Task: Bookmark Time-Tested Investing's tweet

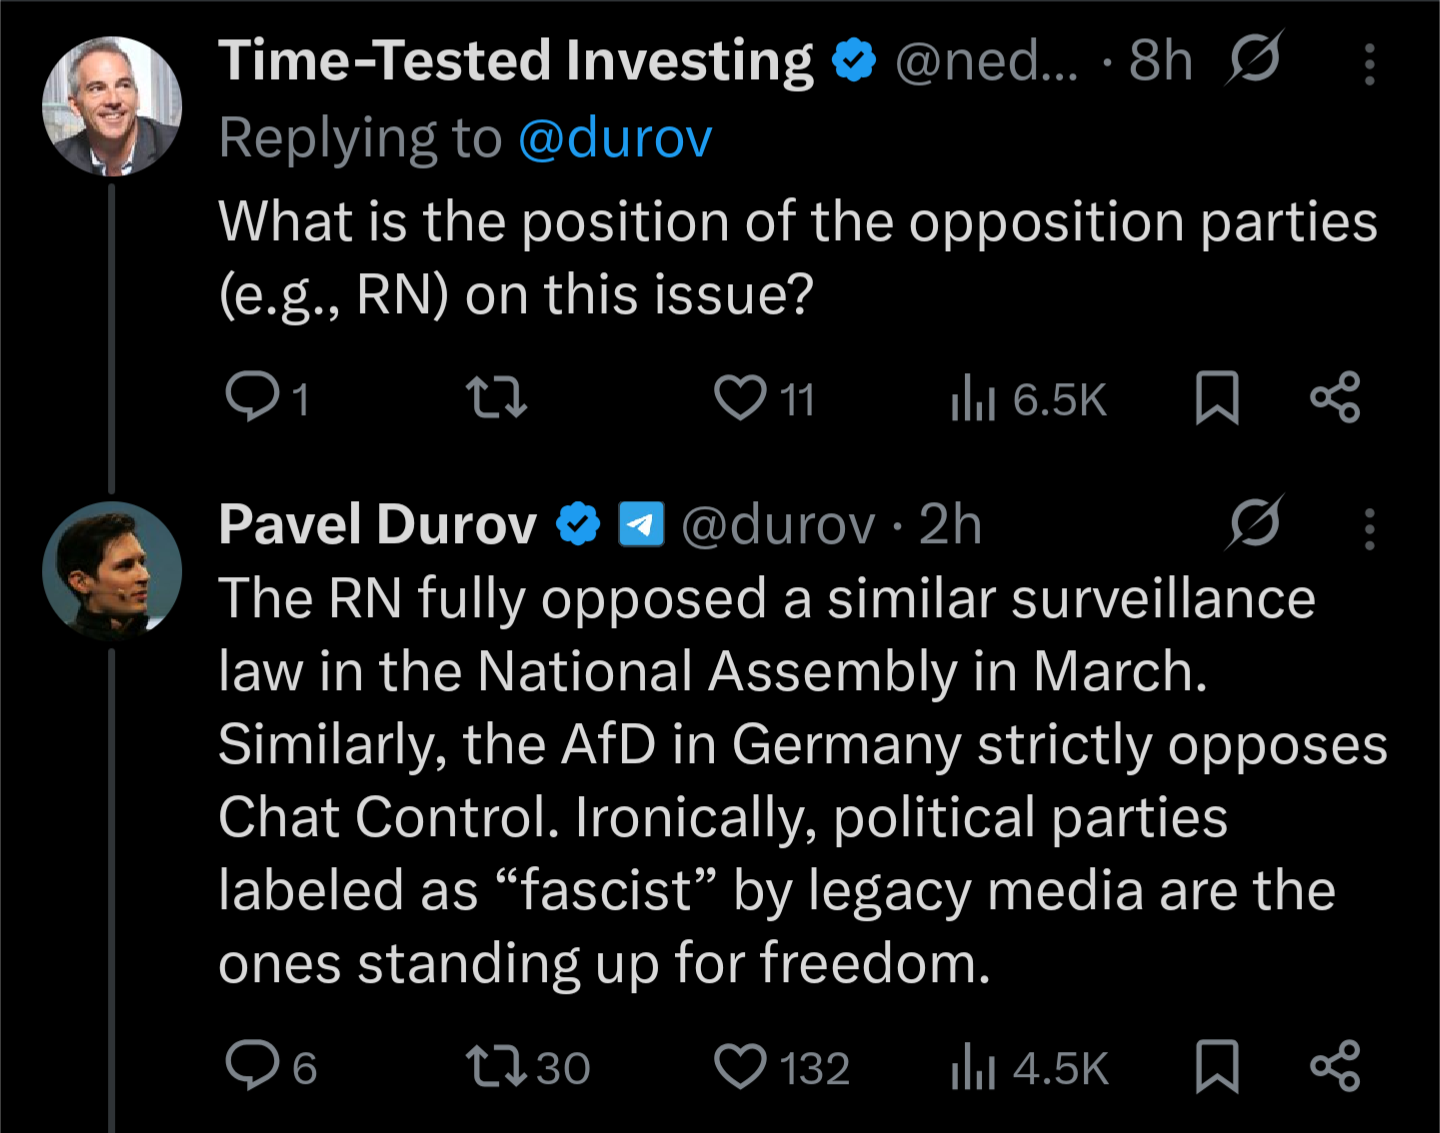Action: coord(1217,397)
